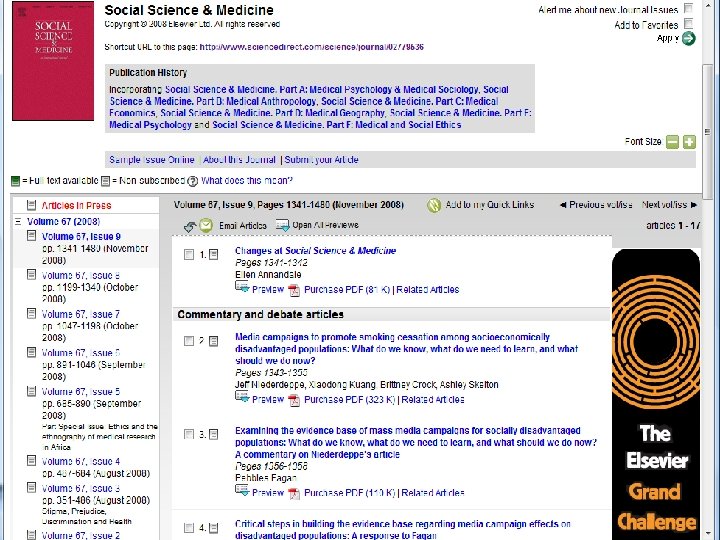This screenshot has height=540, width=720.
Task: Click document icon next to Volume 67, Issue 8
Action: pos(31,275)
